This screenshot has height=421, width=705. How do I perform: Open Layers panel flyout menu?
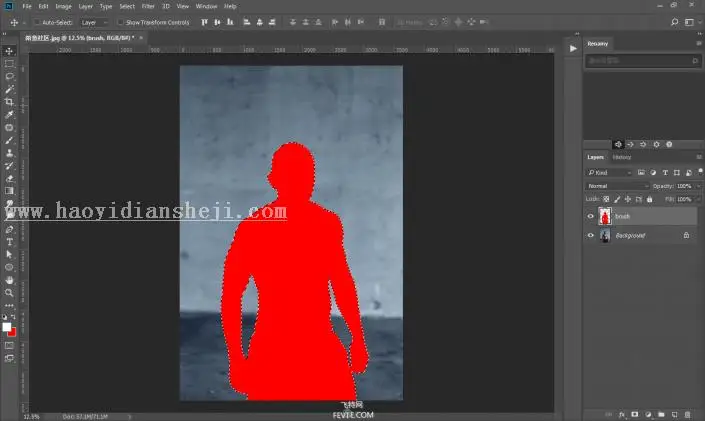[699, 157]
